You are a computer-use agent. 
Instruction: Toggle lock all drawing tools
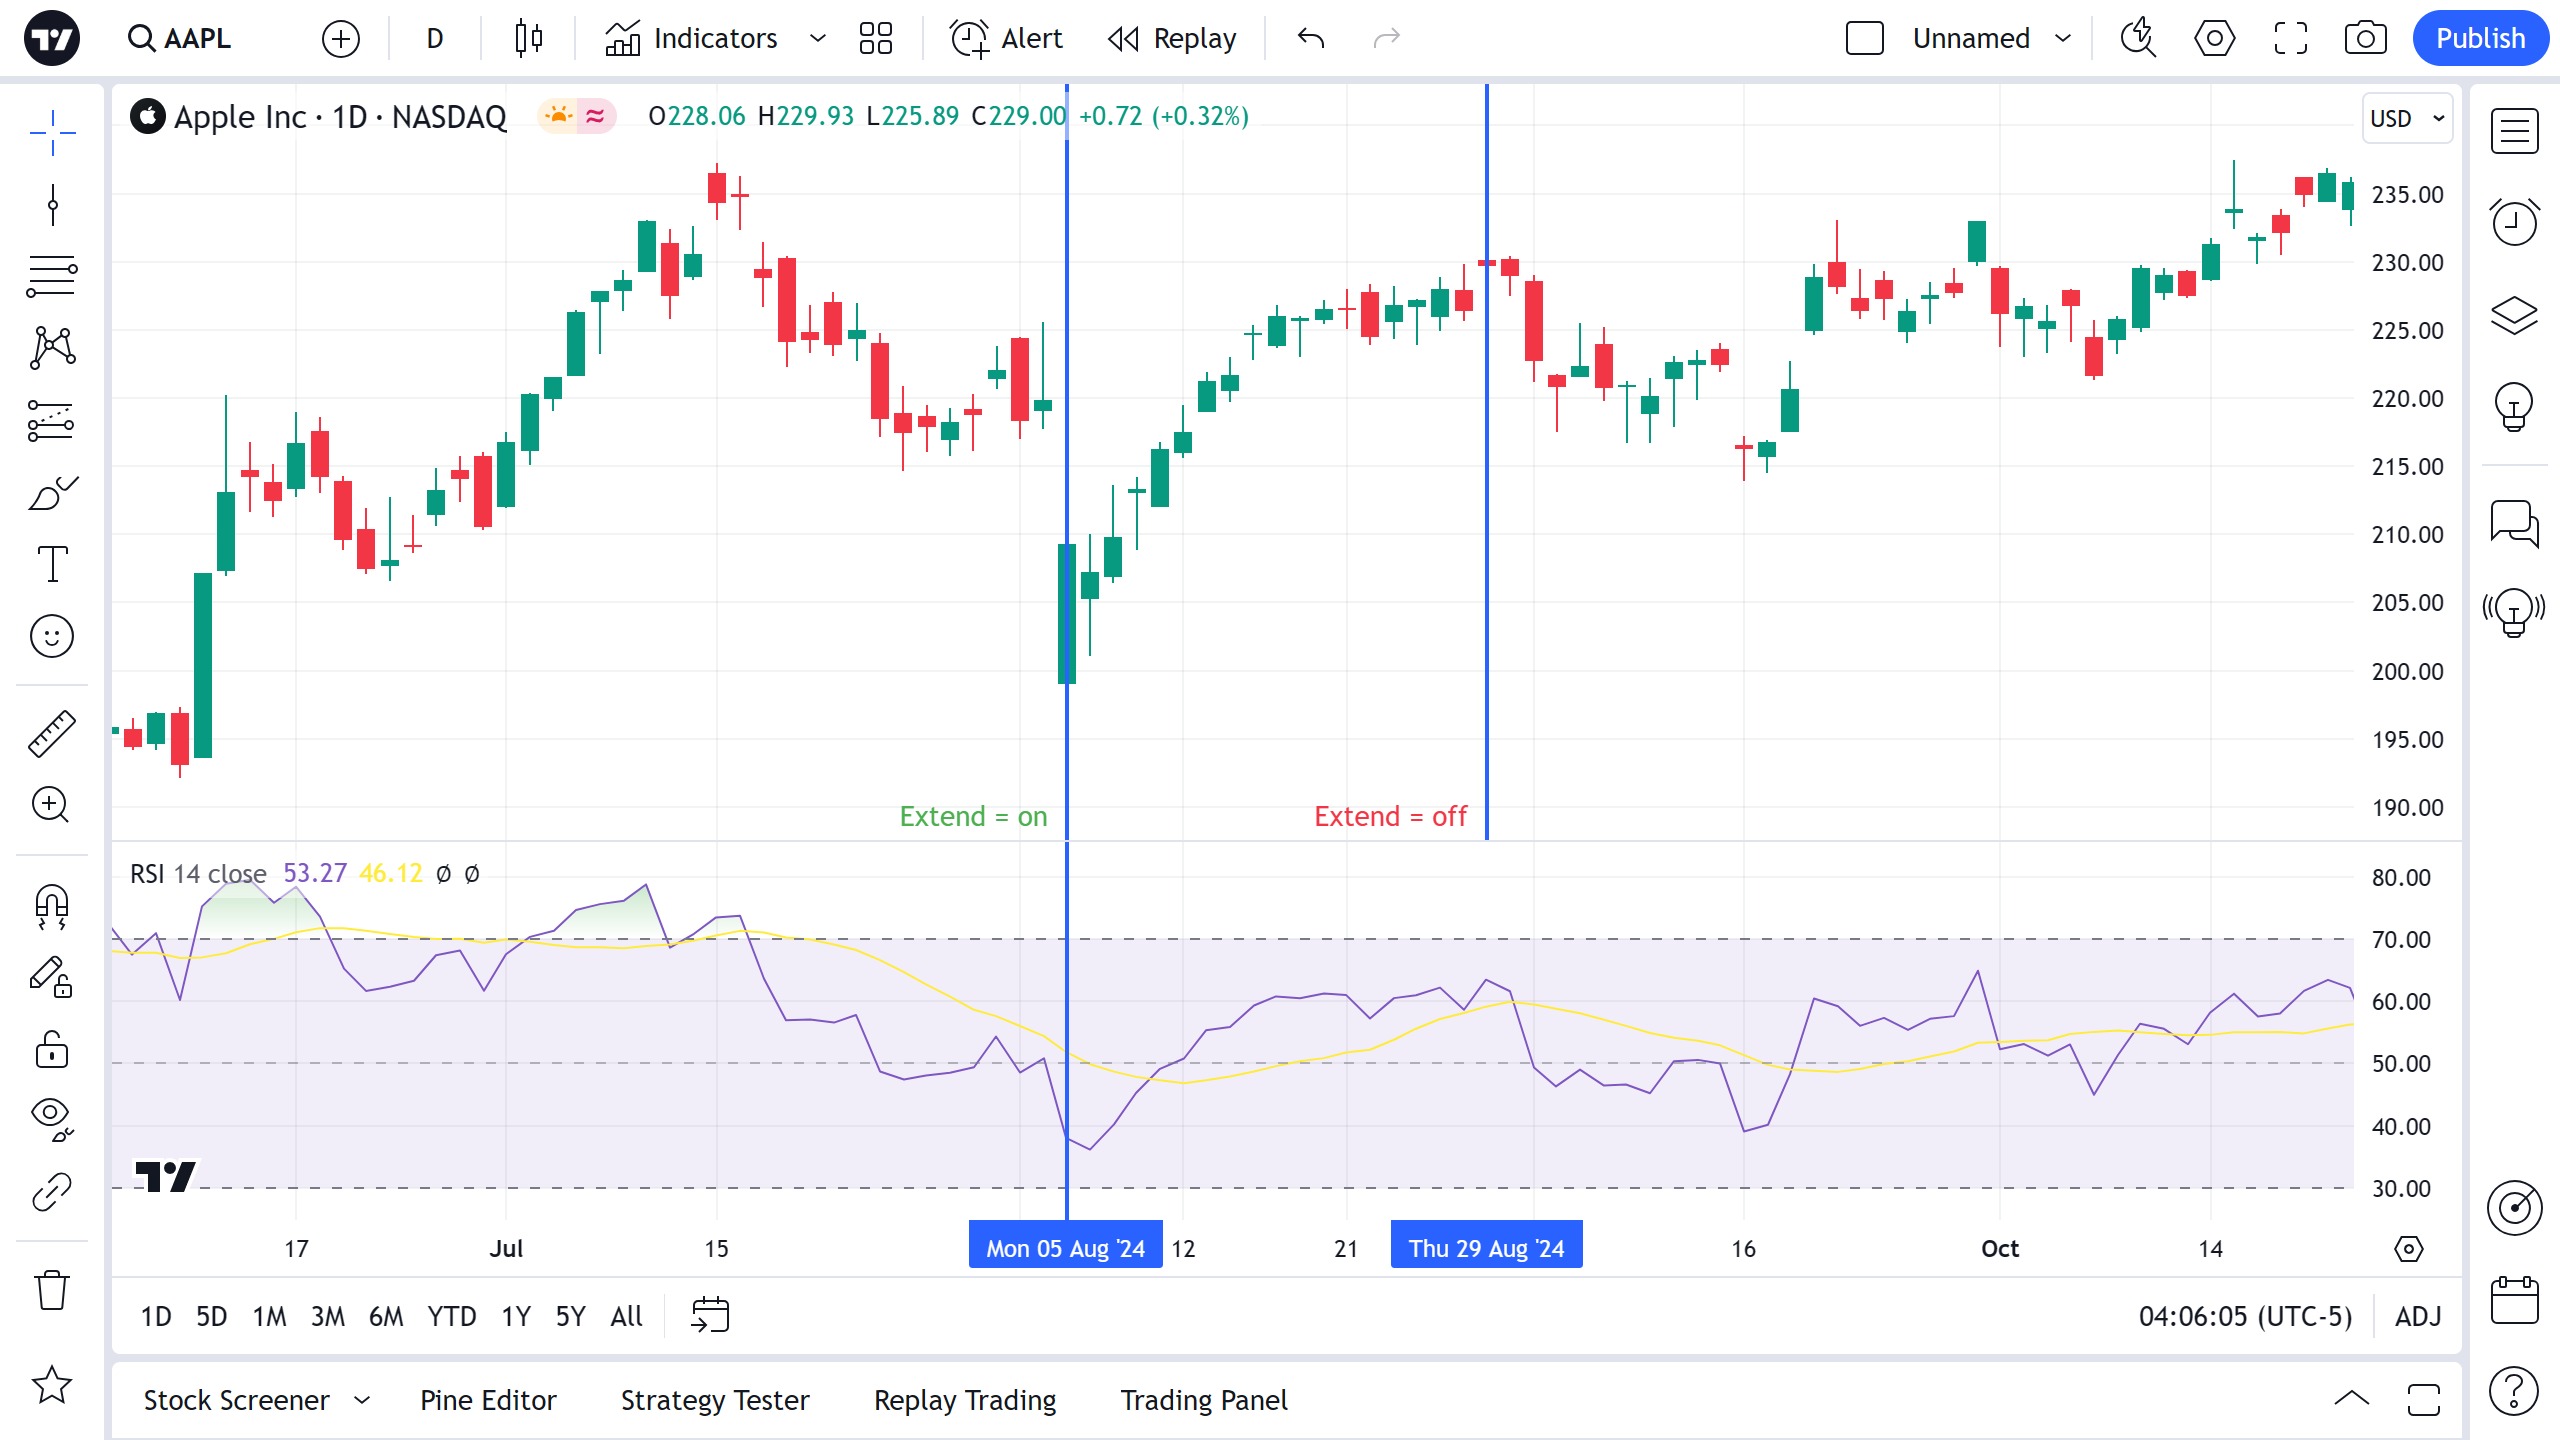click(51, 1050)
